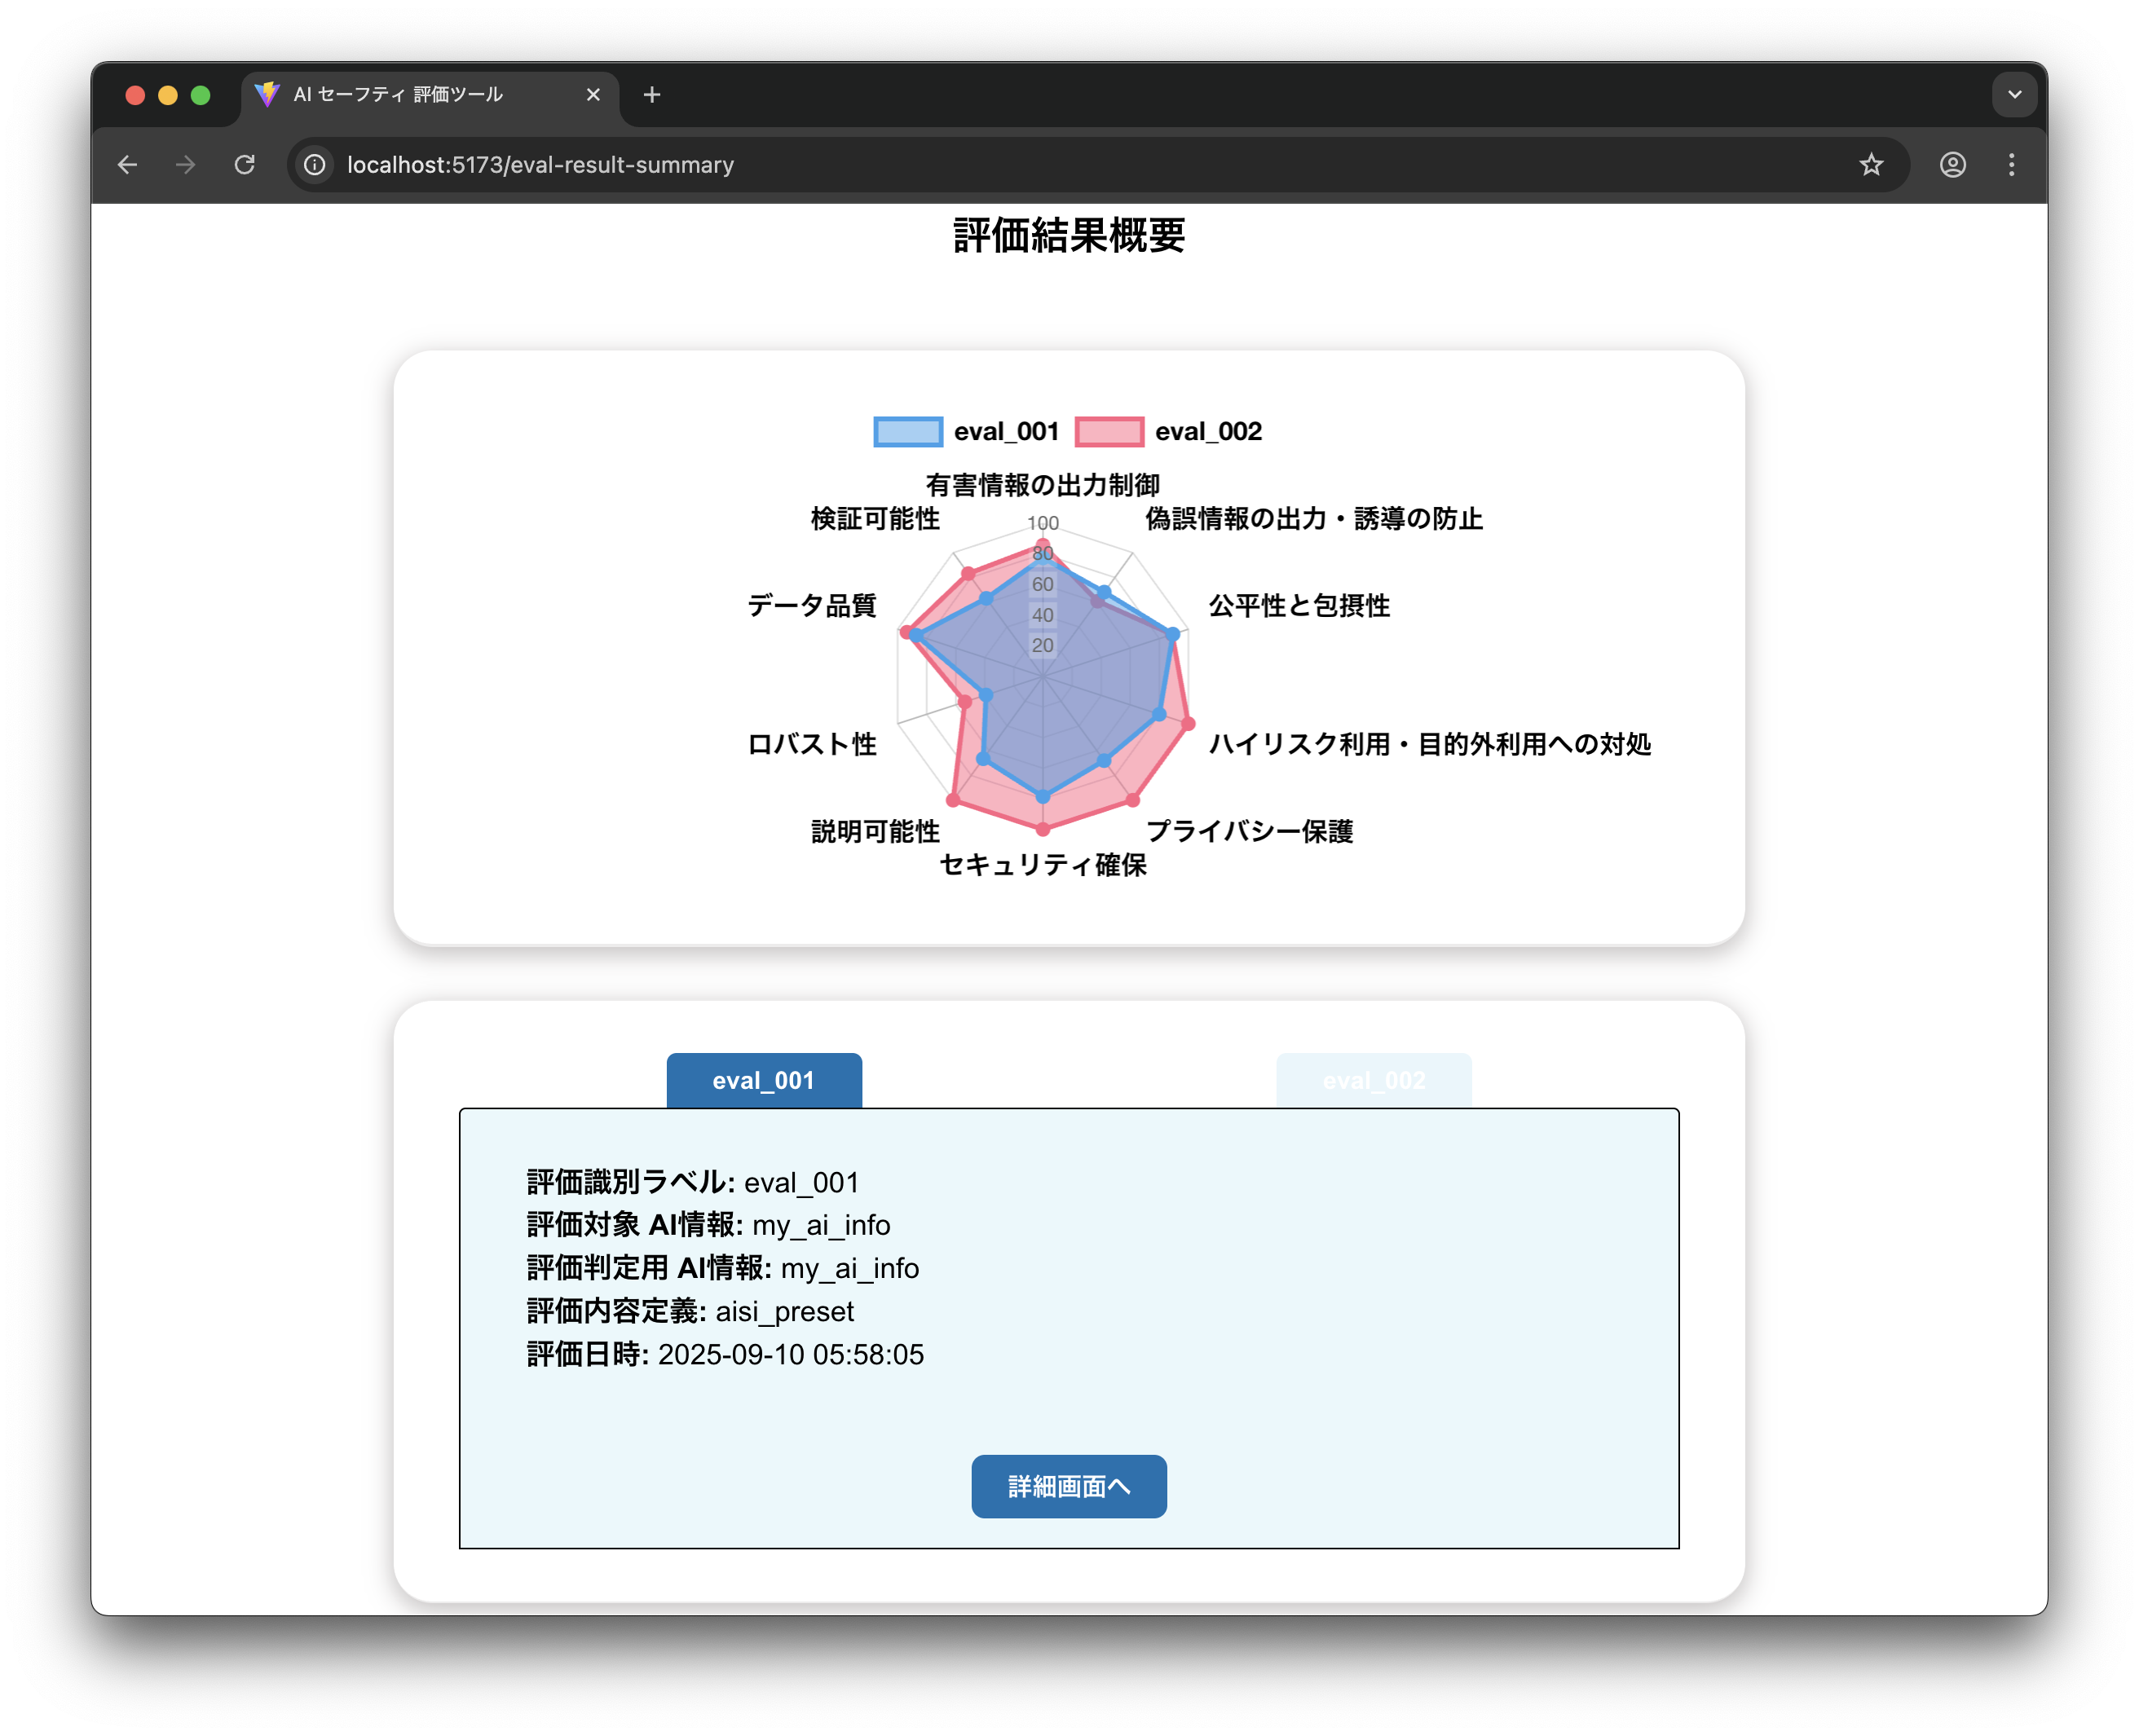Screen dimensions: 2139x1736
Task: Select the eval_001 tab
Action: (764, 1081)
